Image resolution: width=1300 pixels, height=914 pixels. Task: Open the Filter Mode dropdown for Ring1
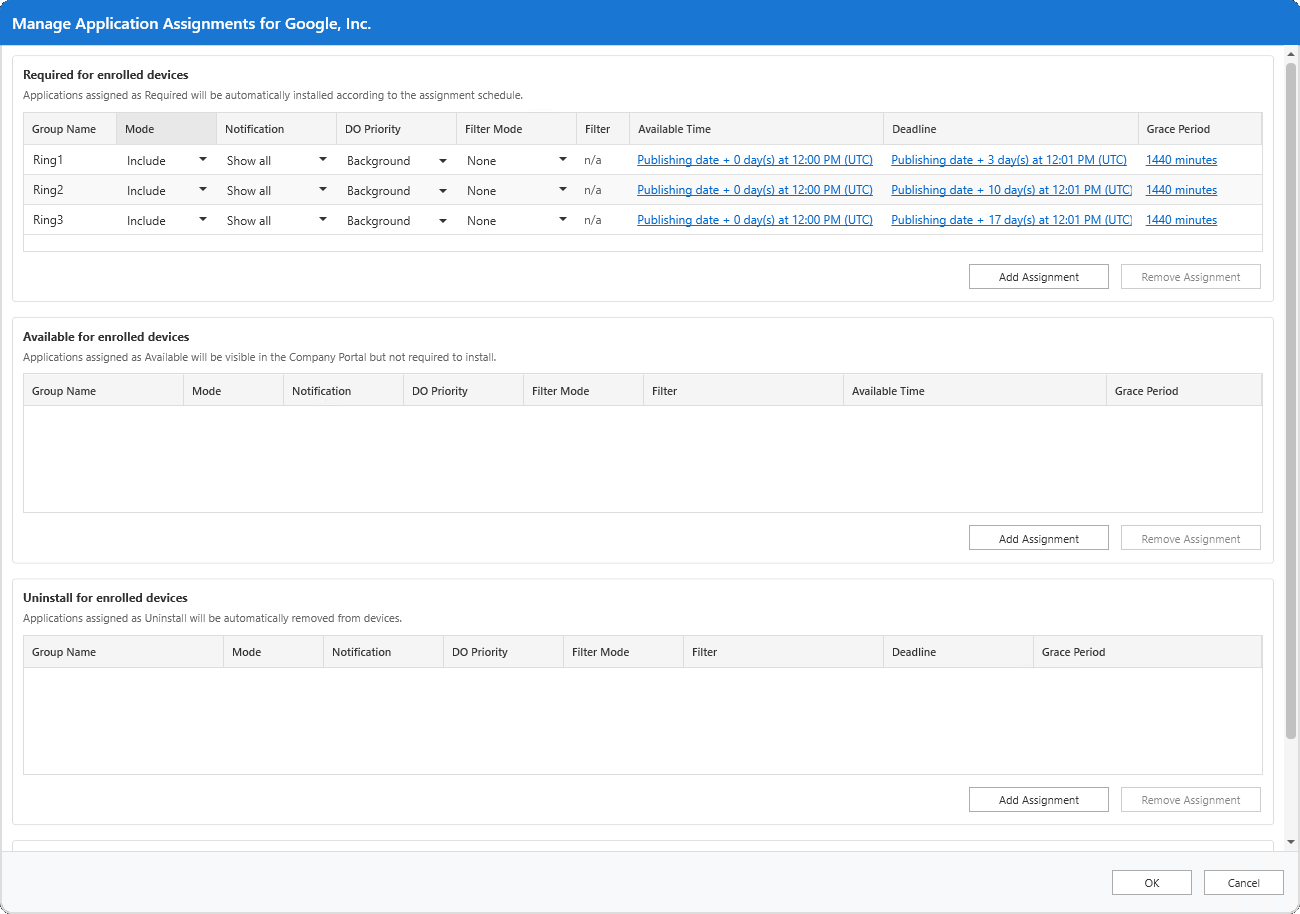click(561, 160)
